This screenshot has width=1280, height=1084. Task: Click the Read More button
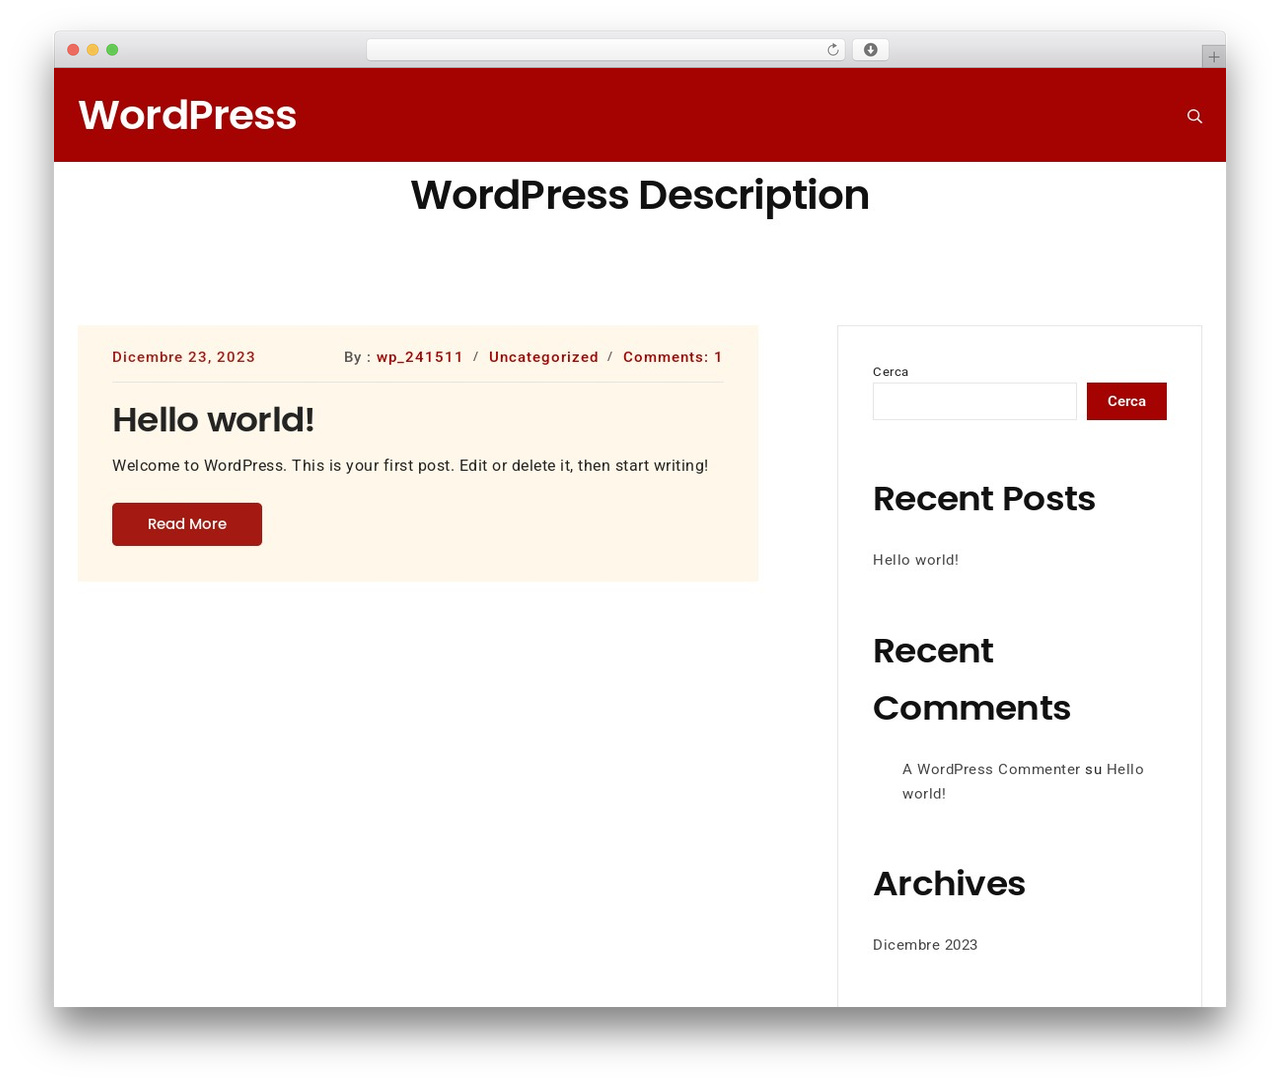point(187,524)
